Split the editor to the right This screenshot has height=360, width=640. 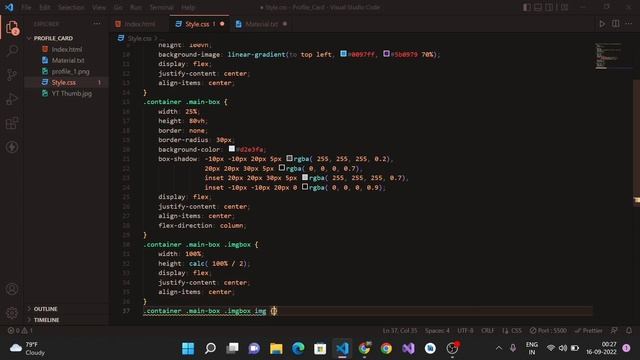(x=616, y=24)
